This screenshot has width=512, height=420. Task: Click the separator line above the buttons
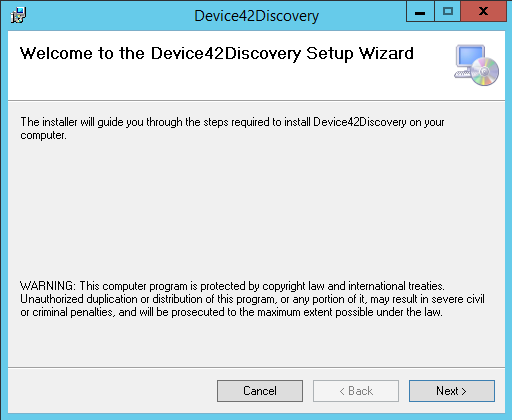tap(256, 367)
